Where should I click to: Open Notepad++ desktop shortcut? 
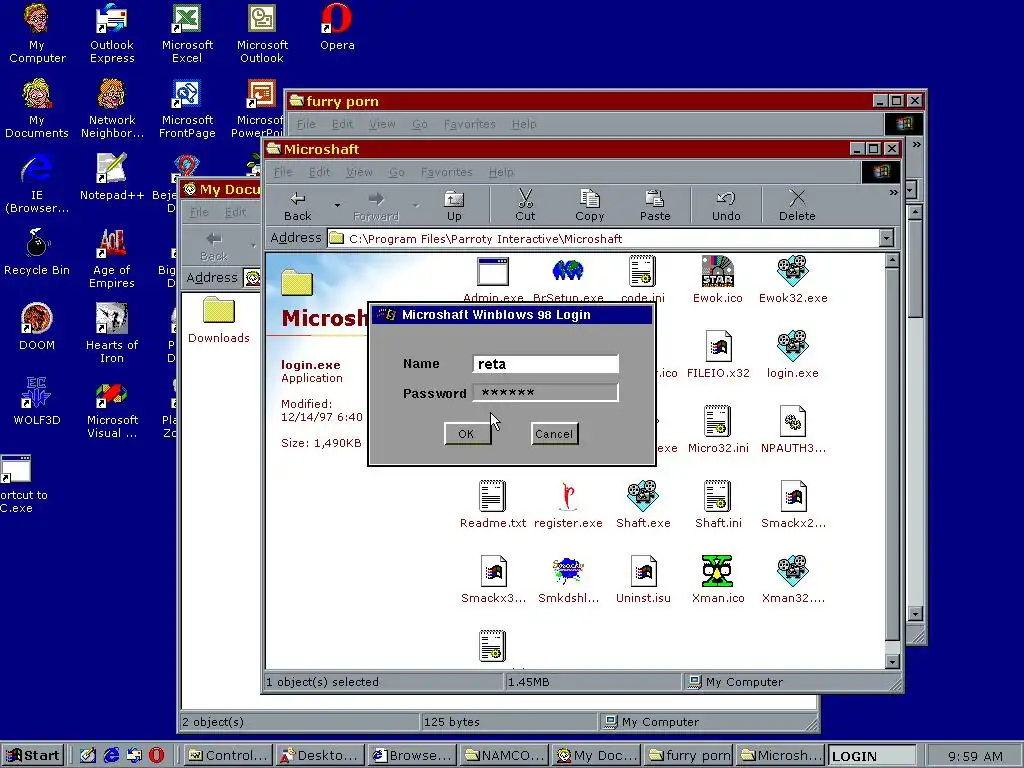(112, 177)
